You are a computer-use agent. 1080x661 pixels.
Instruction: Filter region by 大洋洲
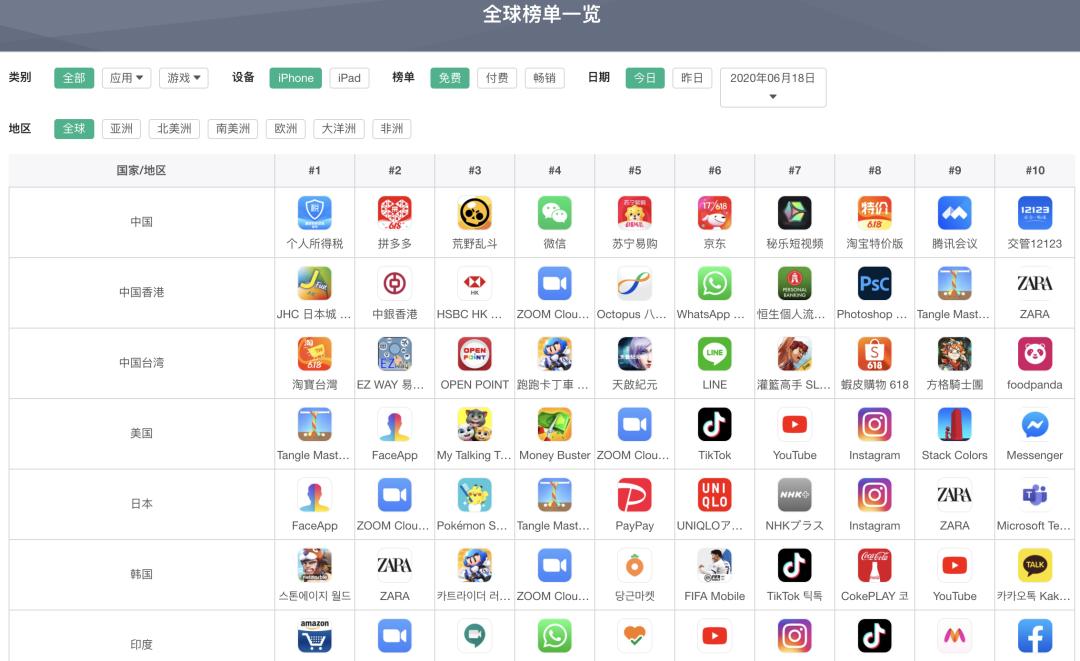(339, 129)
